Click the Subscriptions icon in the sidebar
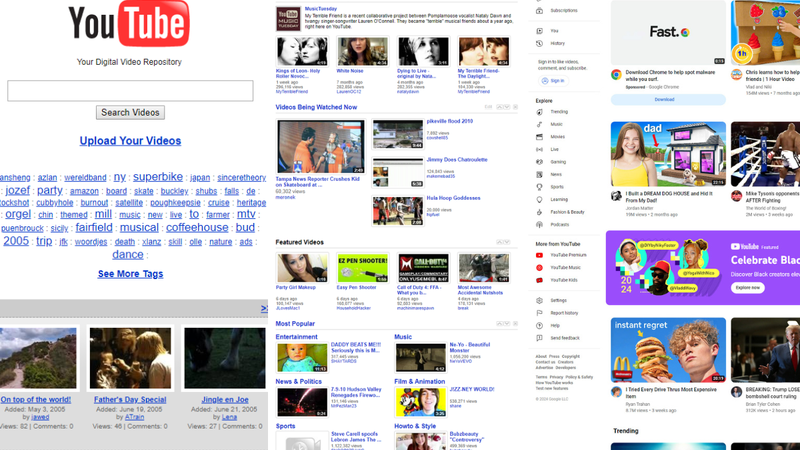This screenshot has height=450, width=800. [539, 11]
